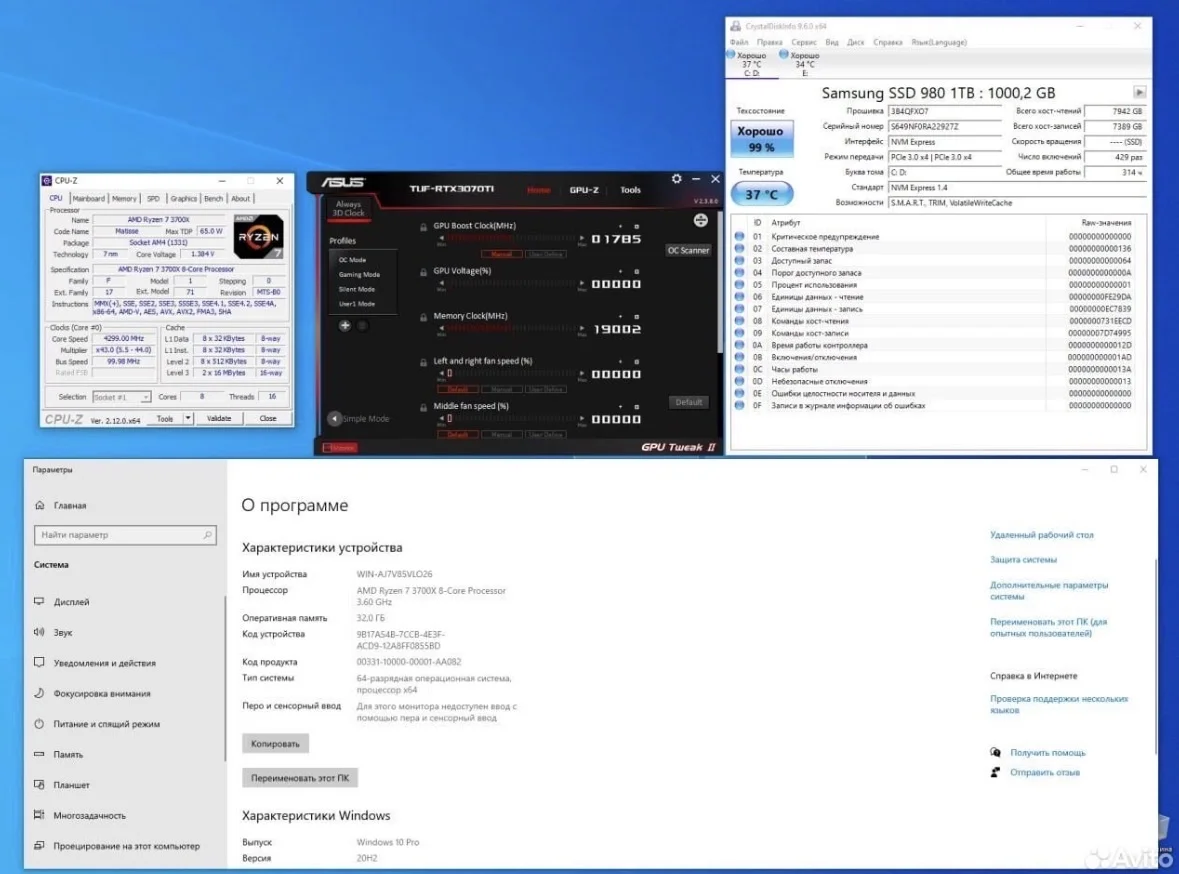Click GPU Voltage slider track
Screen dimensions: 1179x874
click(x=511, y=284)
